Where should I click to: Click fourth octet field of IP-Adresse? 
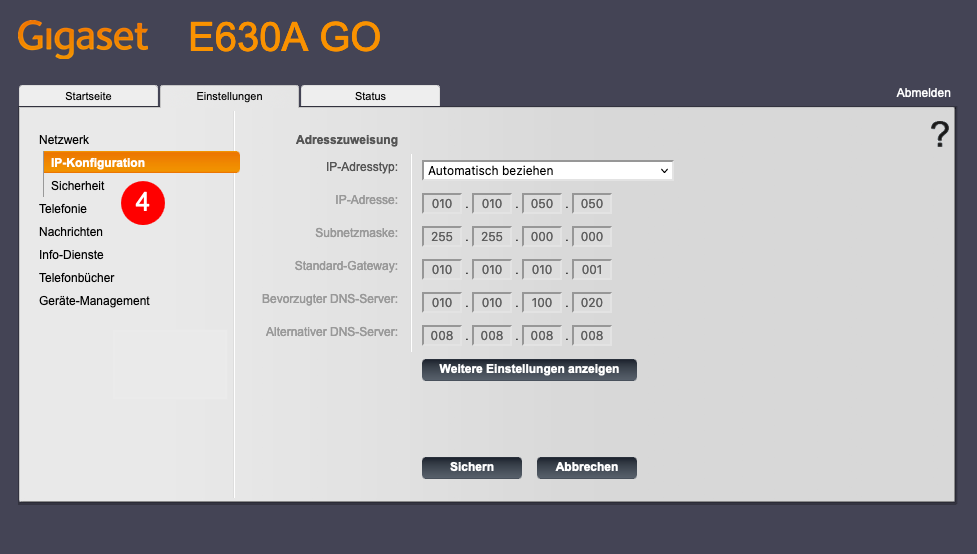point(591,204)
